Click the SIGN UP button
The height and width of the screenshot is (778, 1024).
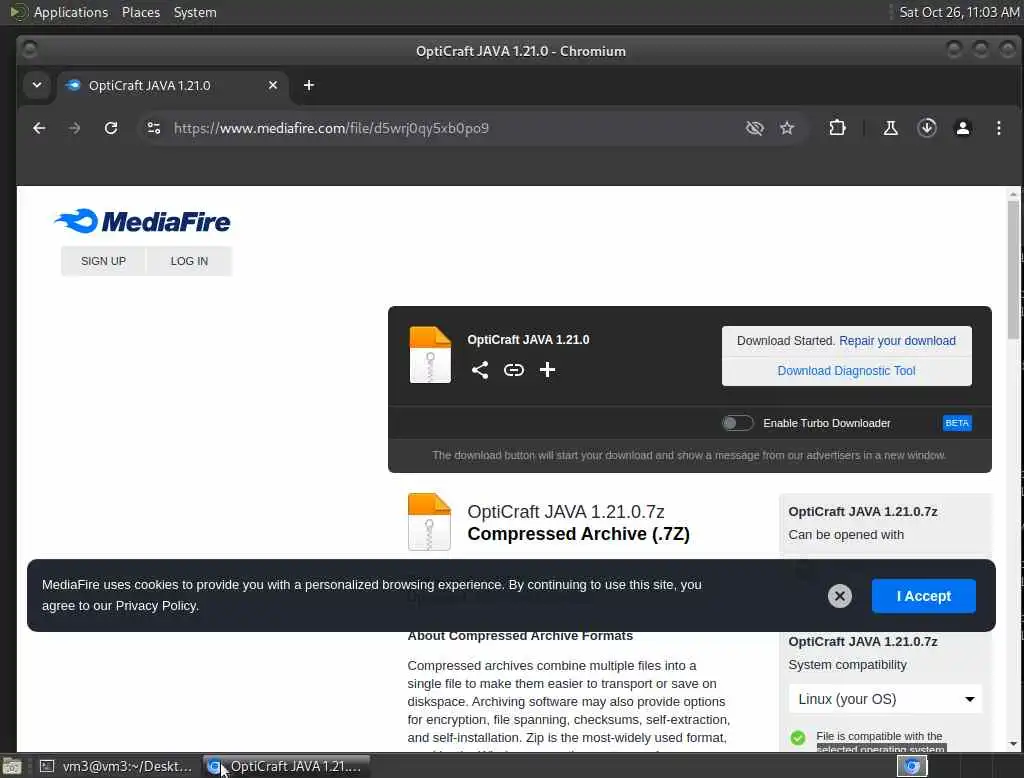click(103, 261)
